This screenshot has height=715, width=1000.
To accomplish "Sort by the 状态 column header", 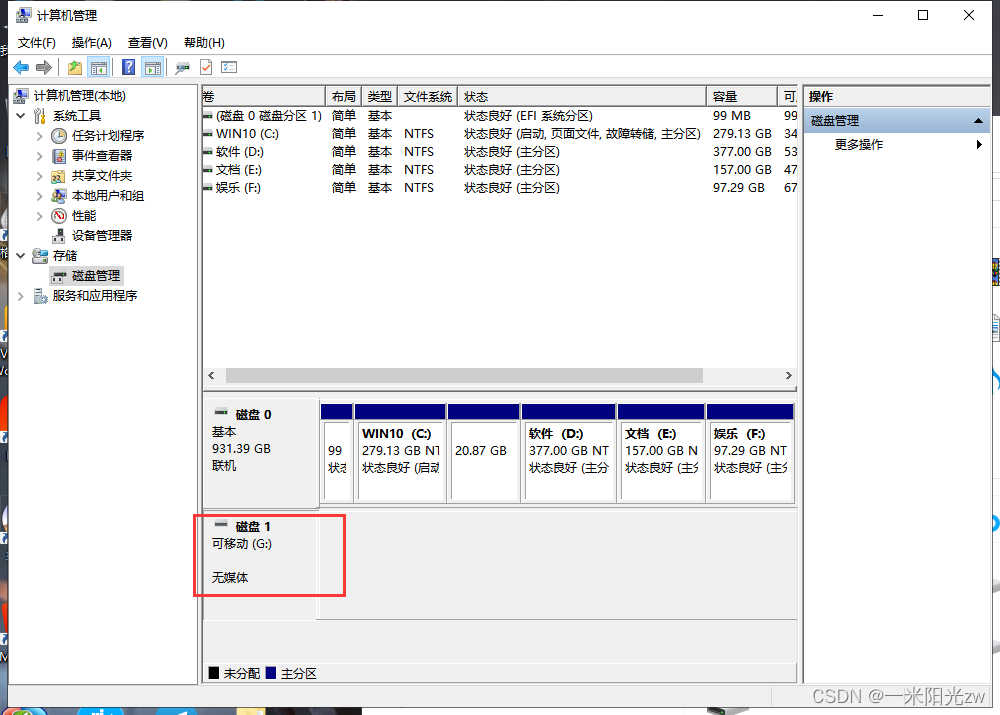I will 582,96.
